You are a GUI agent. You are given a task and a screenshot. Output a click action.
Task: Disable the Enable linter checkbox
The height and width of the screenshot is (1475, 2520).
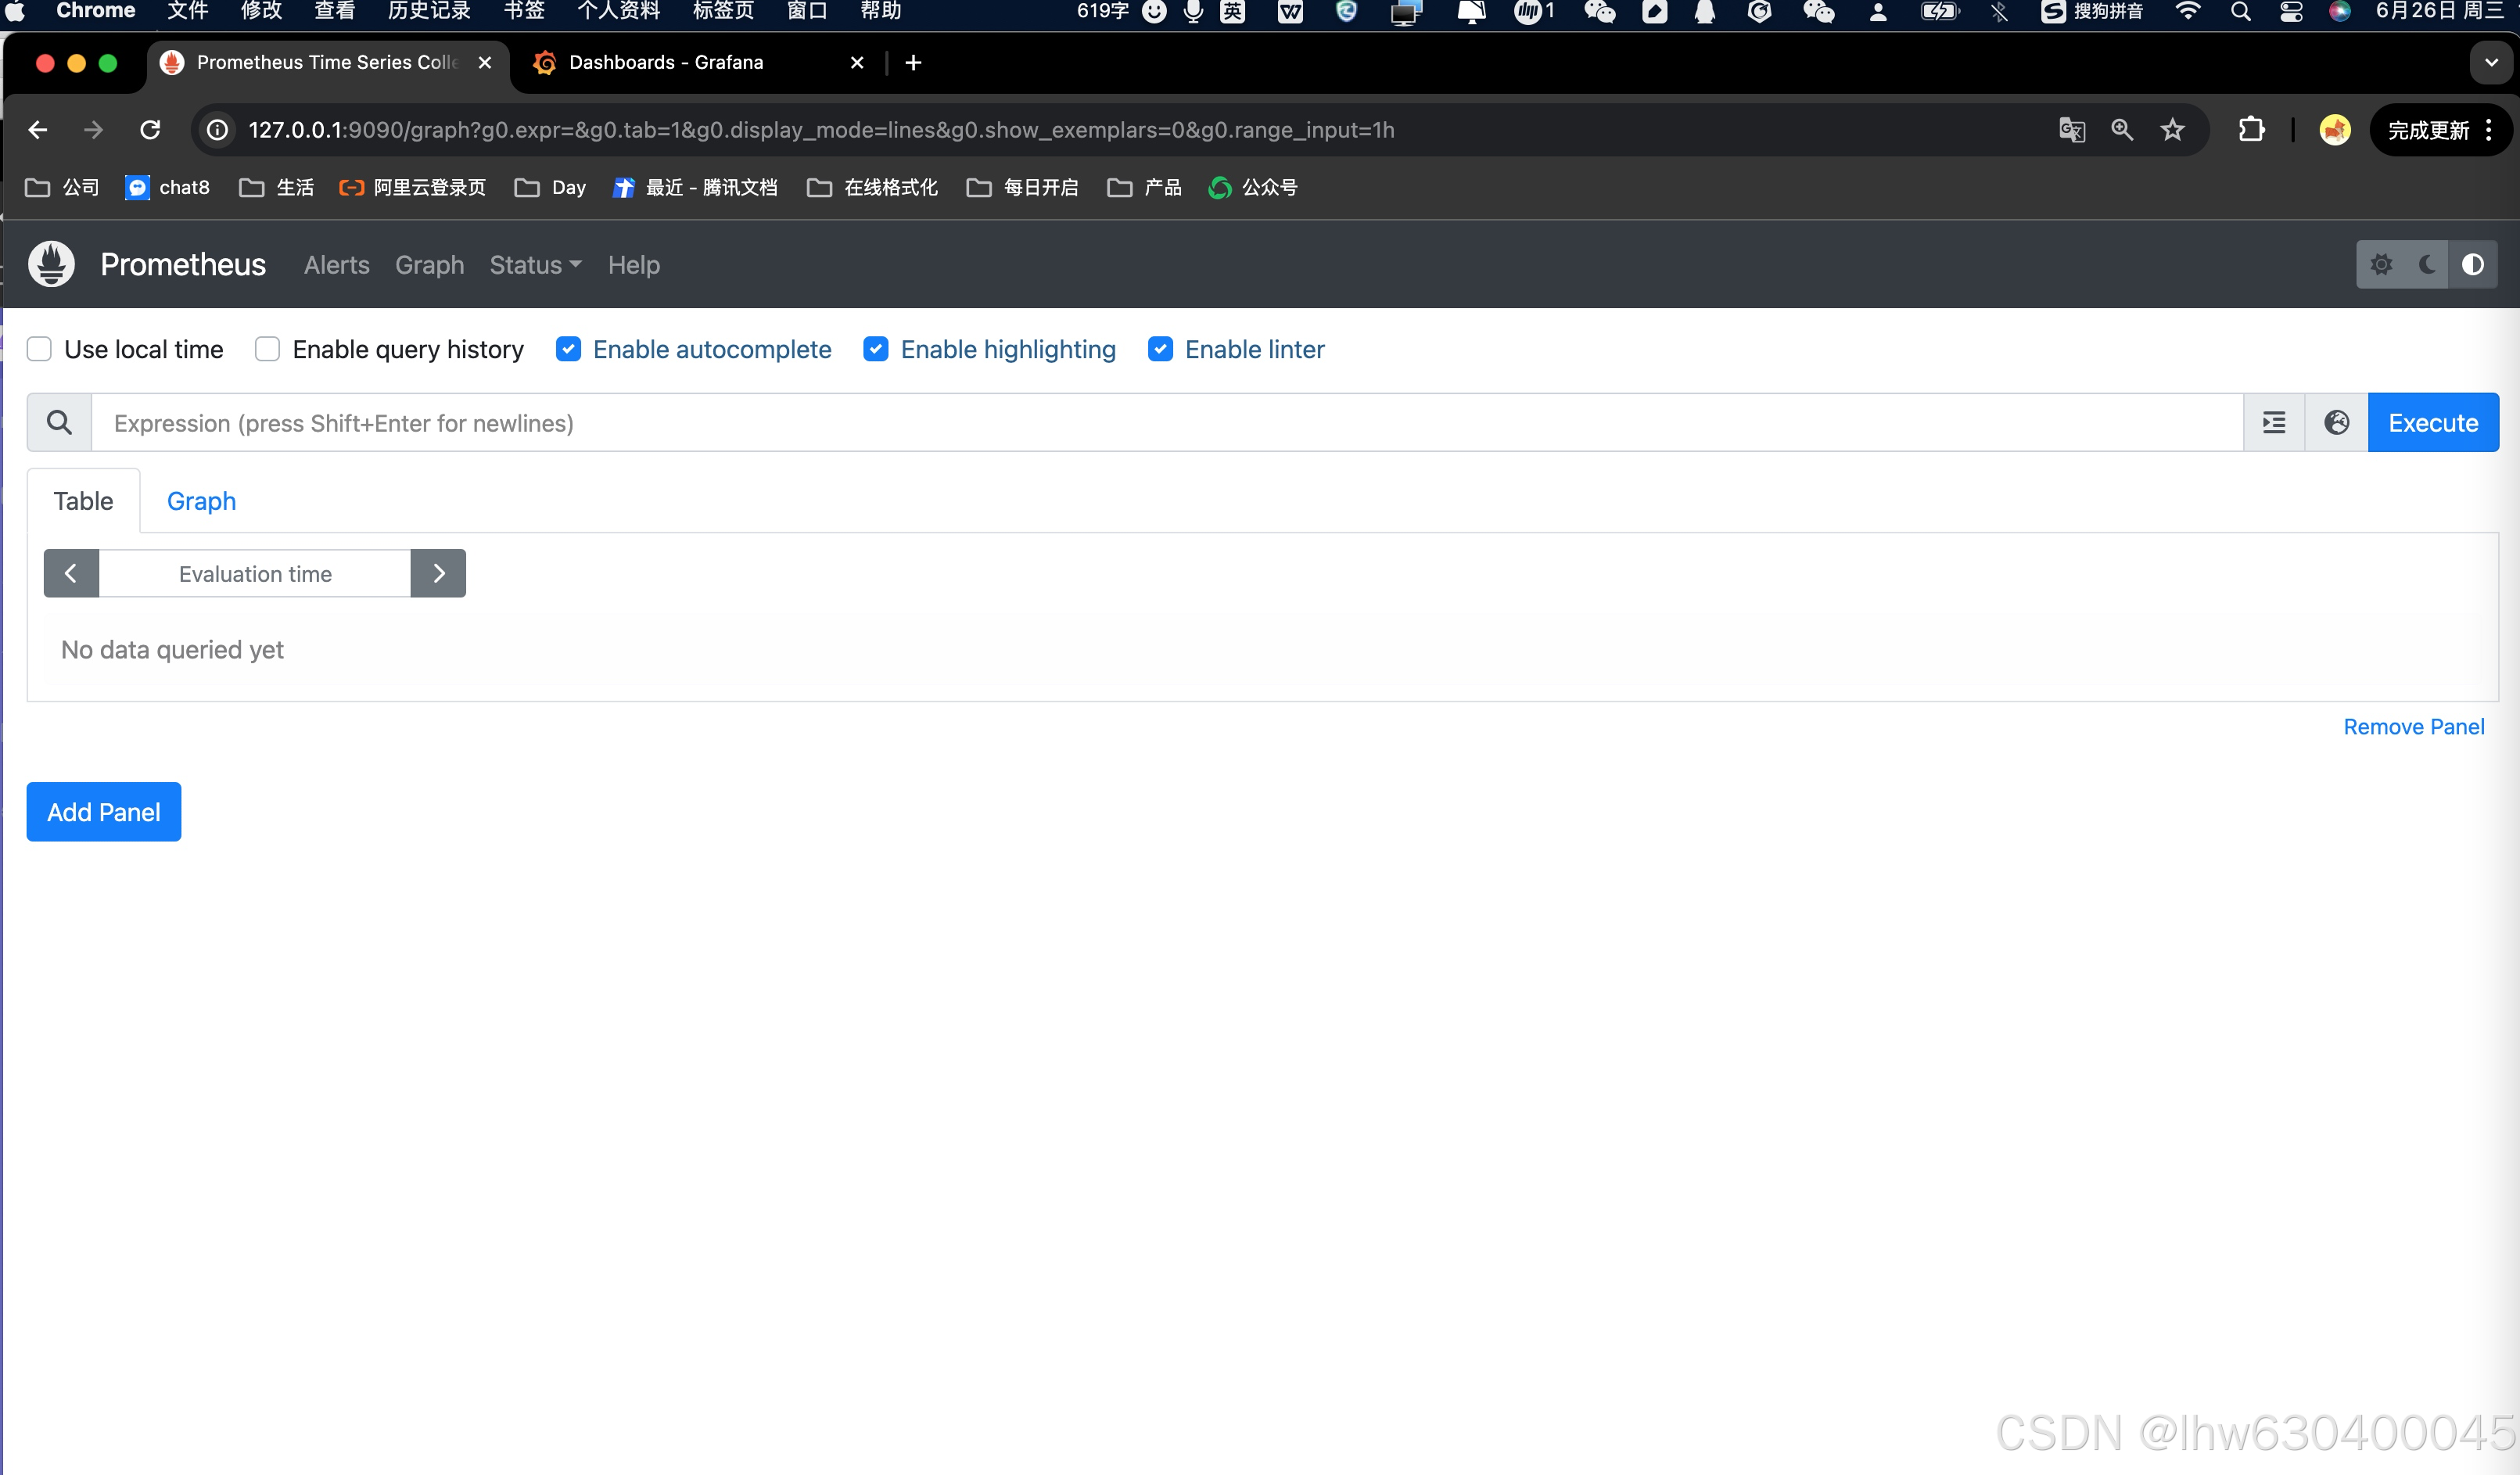tap(1160, 349)
